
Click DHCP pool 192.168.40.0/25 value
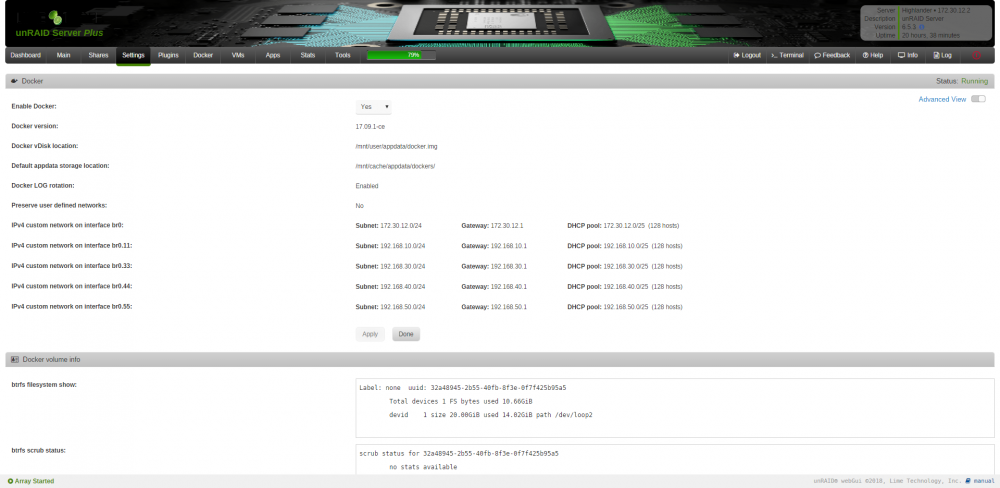[x=626, y=286]
